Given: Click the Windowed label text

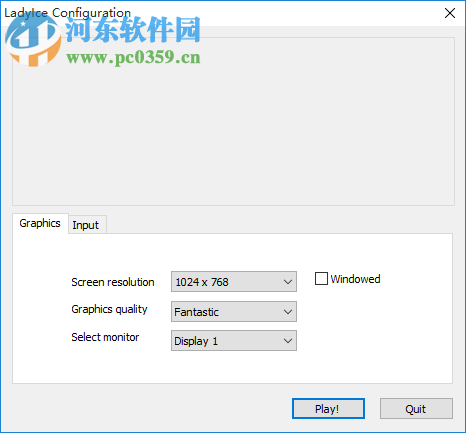Looking at the screenshot, I should (355, 279).
